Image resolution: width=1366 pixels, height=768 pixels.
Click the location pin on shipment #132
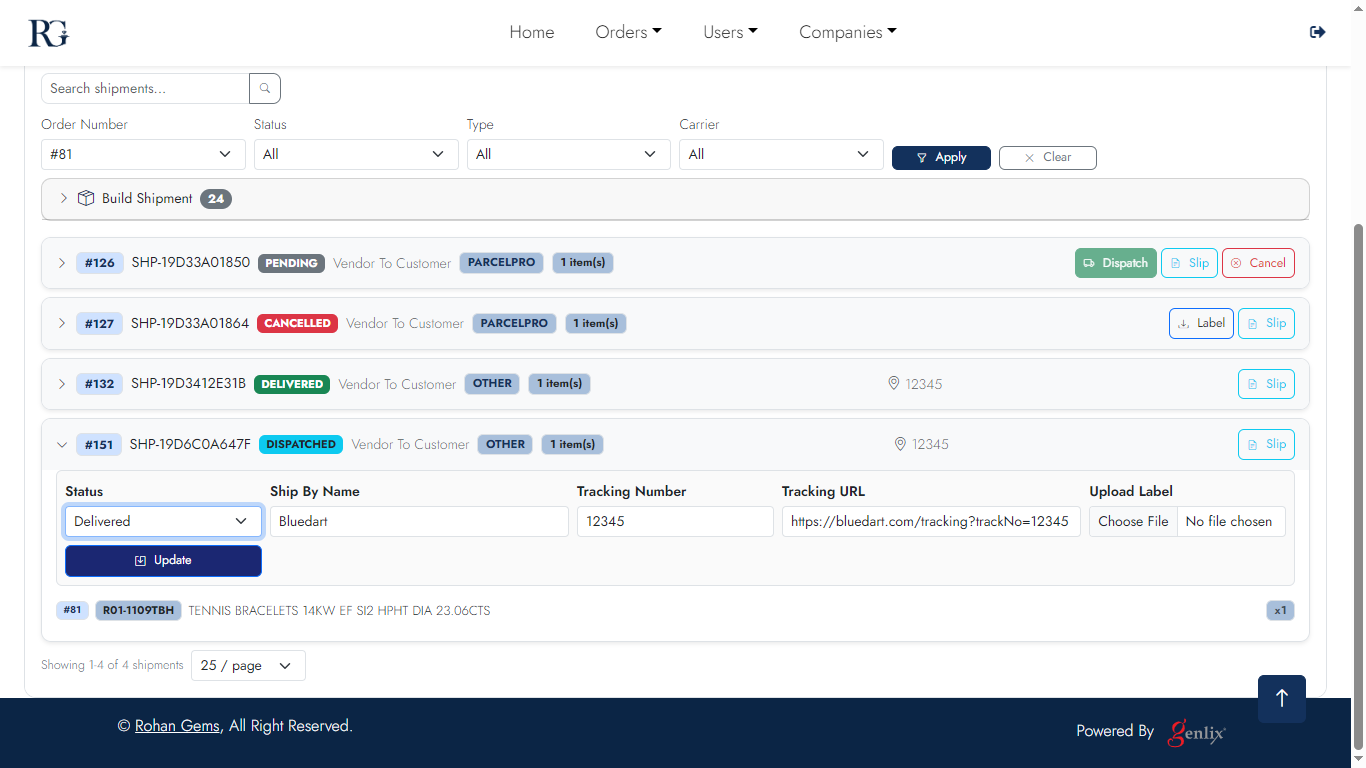pyautogui.click(x=894, y=384)
